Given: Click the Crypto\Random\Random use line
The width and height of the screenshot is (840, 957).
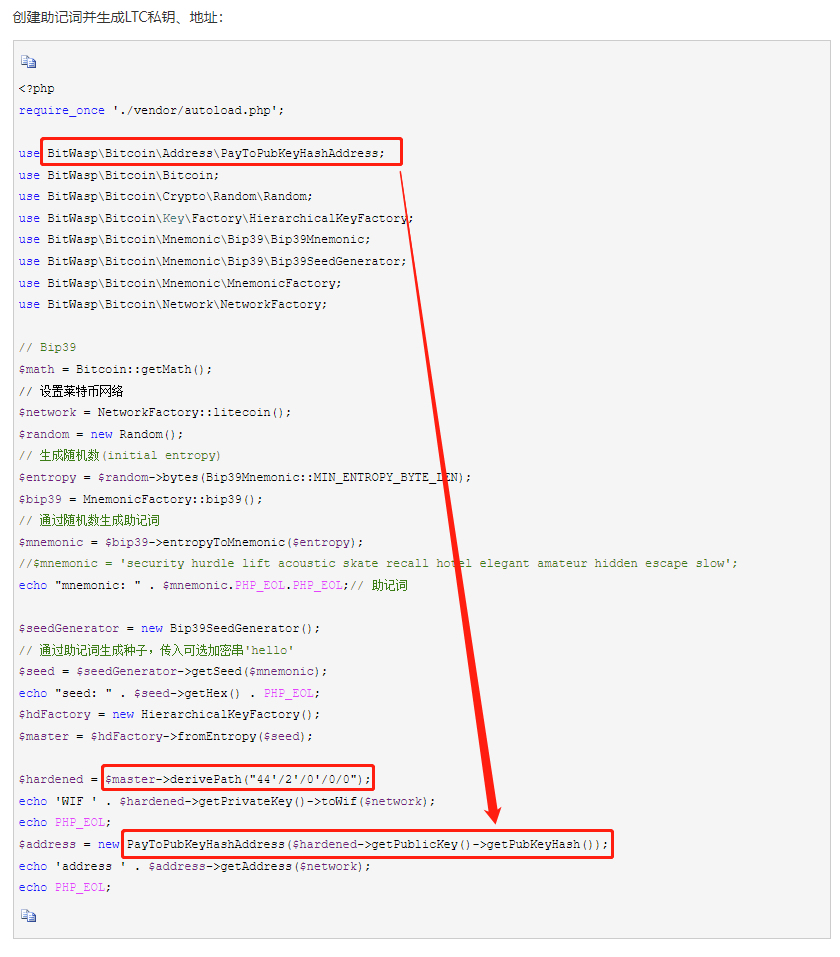Looking at the screenshot, I should (165, 197).
